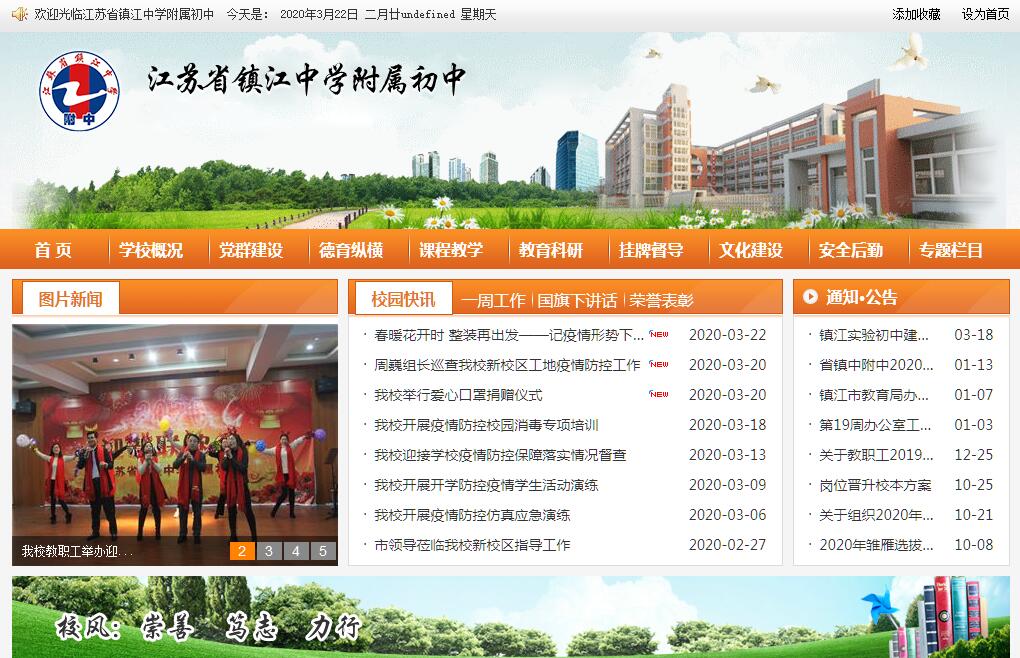The image size is (1020, 658).
Task: Open the 岗位晋升校本方案 notice
Action: (875, 485)
